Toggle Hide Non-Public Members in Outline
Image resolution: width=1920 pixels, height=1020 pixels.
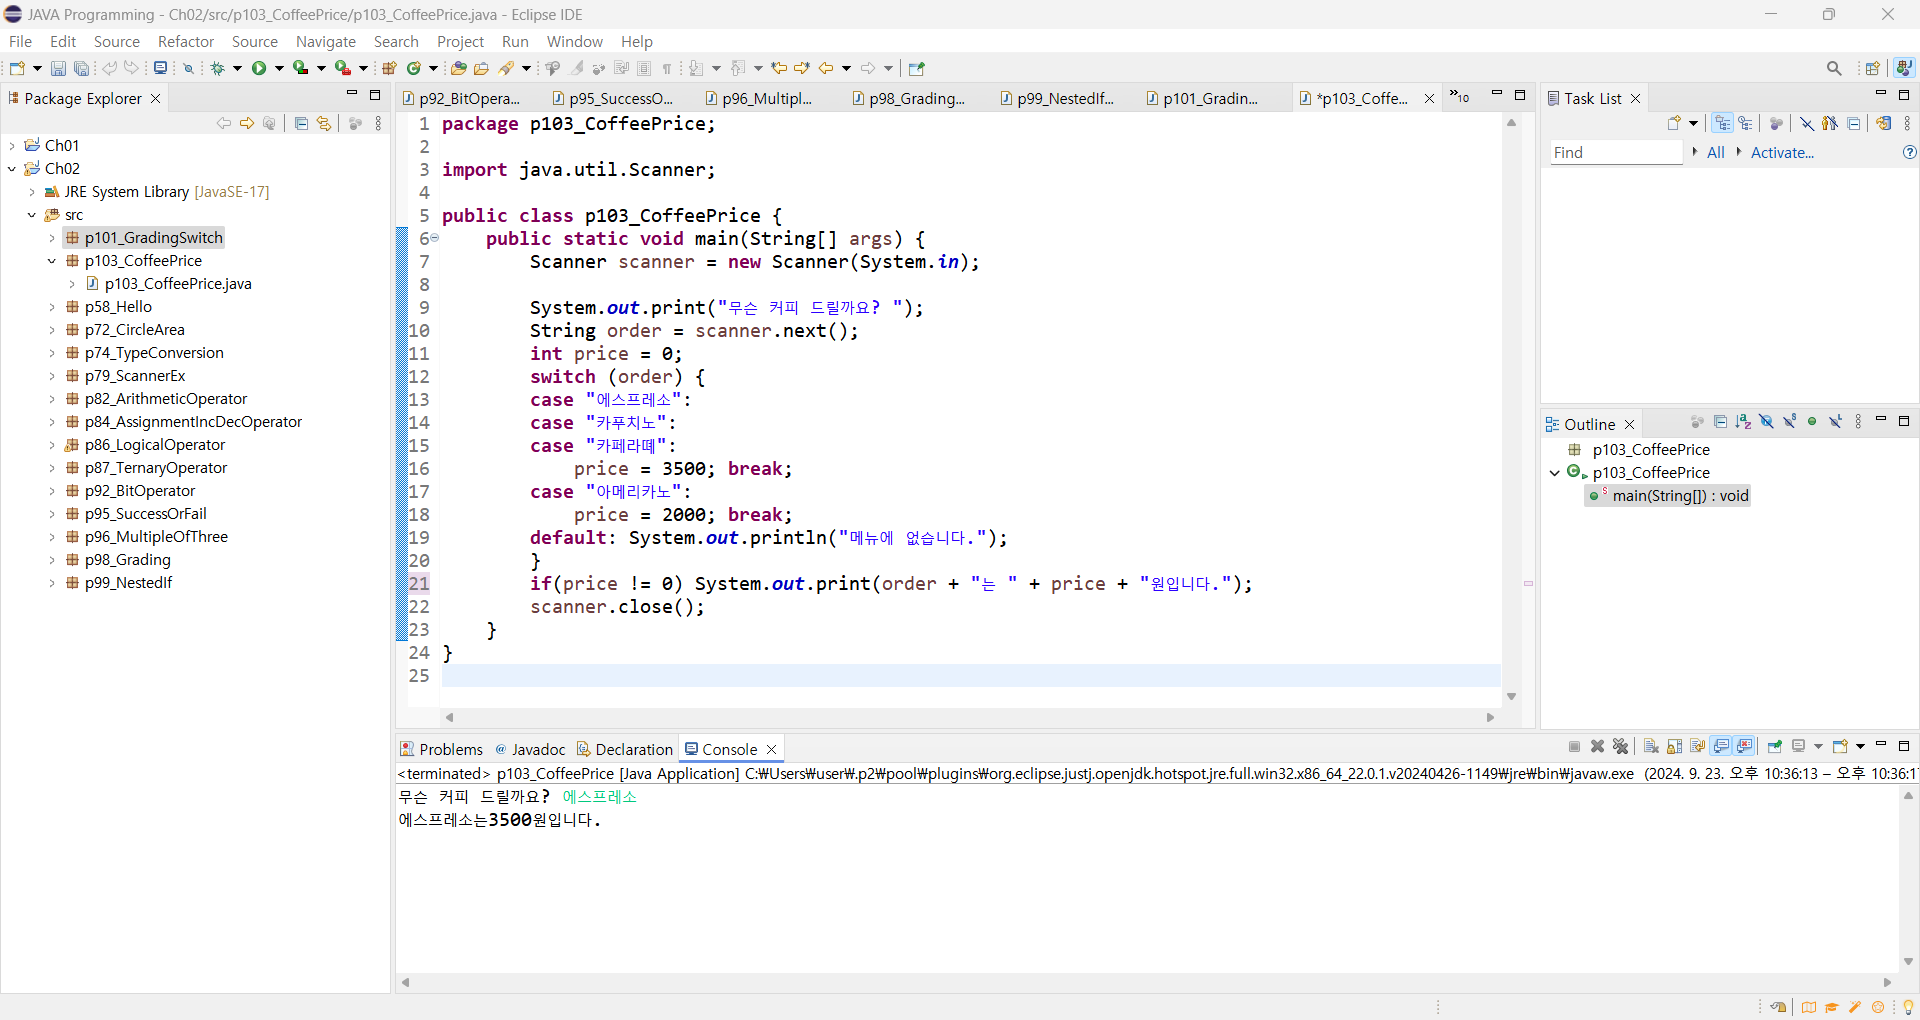pos(1812,422)
